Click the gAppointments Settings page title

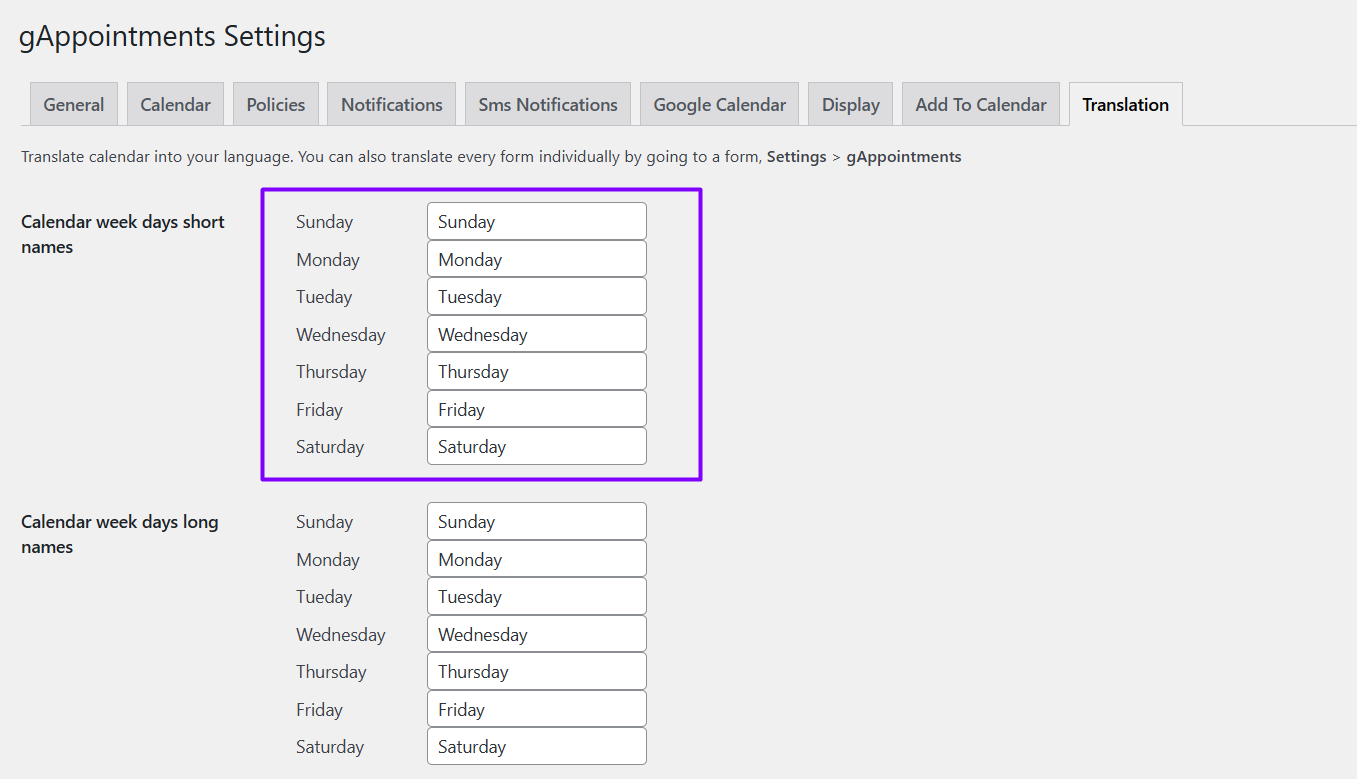tap(172, 37)
